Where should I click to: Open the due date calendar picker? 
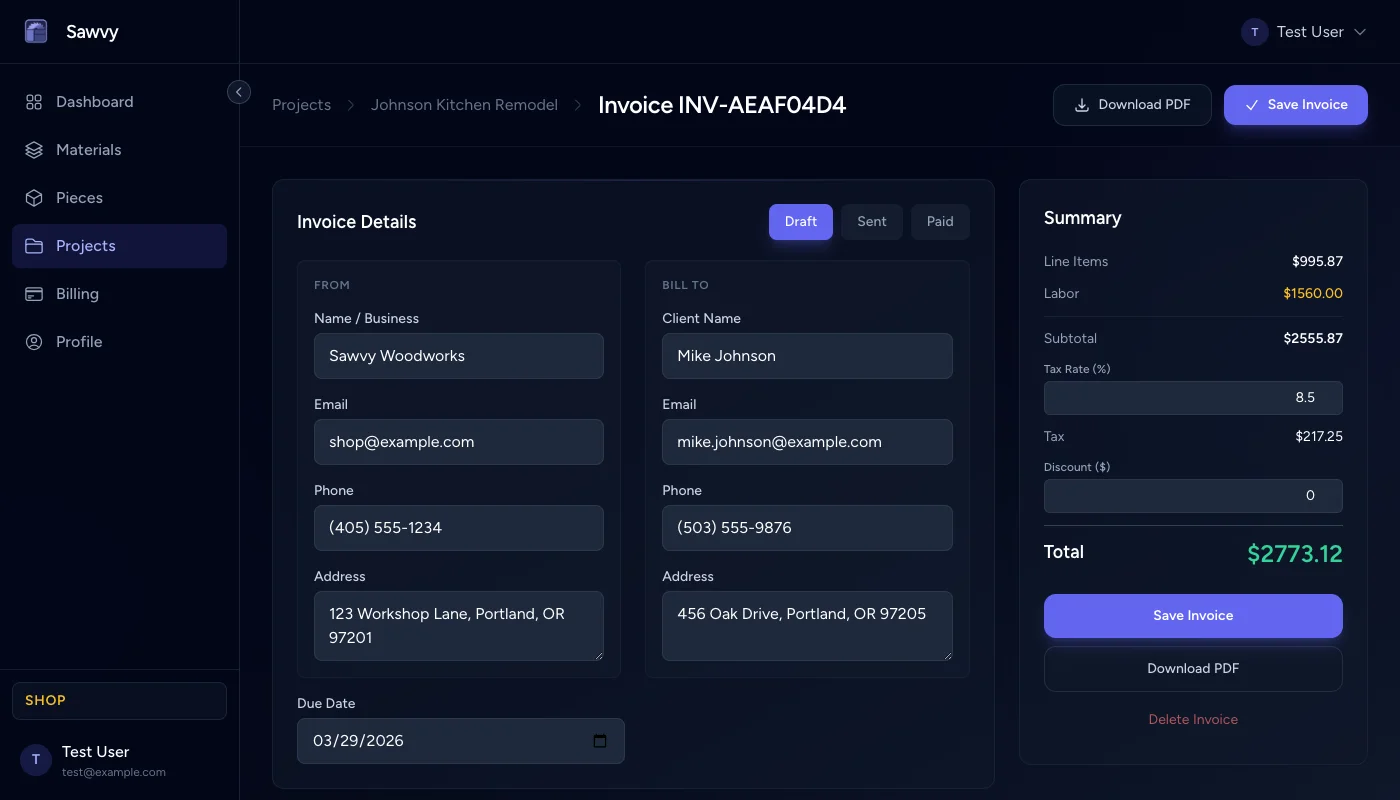[x=600, y=741]
